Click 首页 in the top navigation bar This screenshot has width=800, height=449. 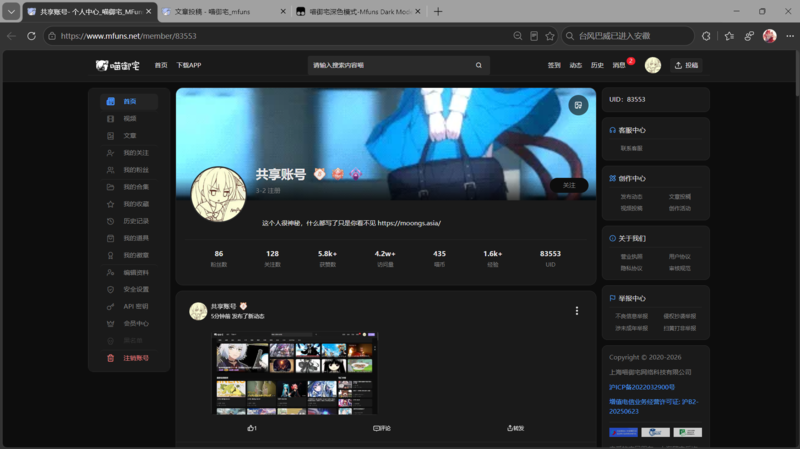tap(161, 65)
